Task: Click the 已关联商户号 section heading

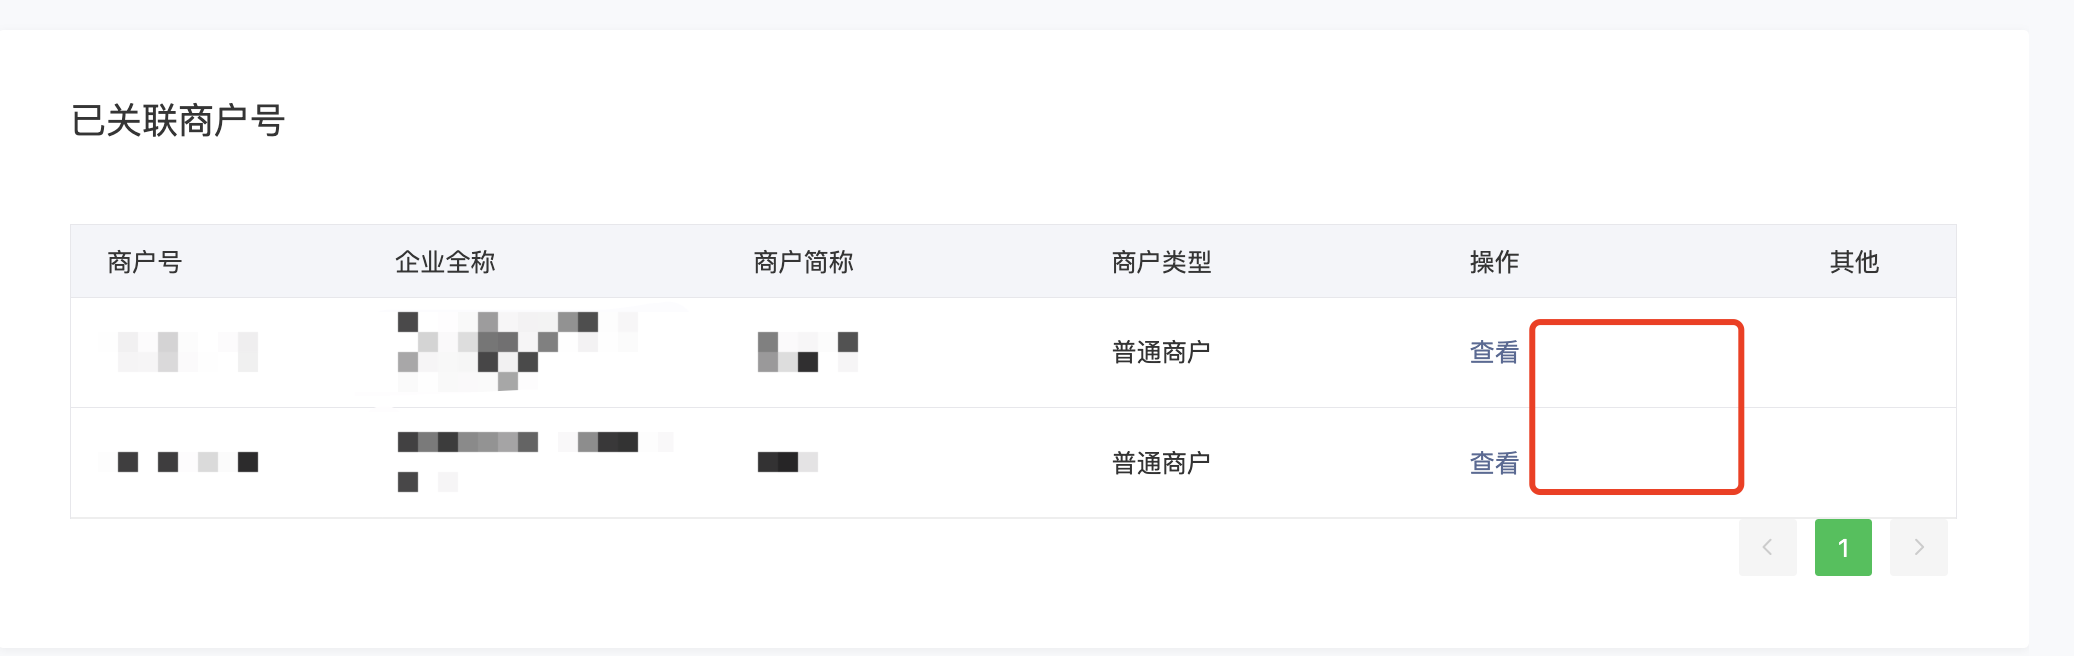Action: click(178, 120)
